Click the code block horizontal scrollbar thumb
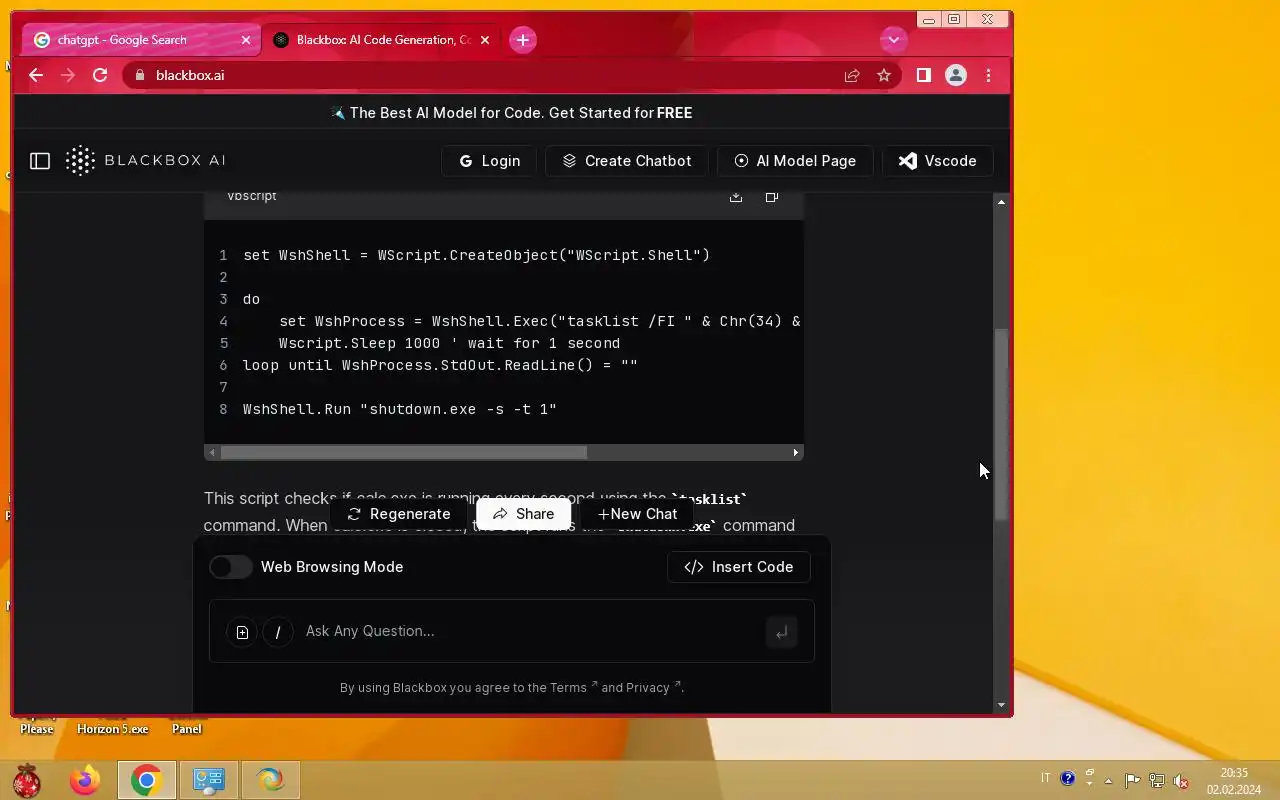This screenshot has width=1280, height=800. tap(403, 453)
